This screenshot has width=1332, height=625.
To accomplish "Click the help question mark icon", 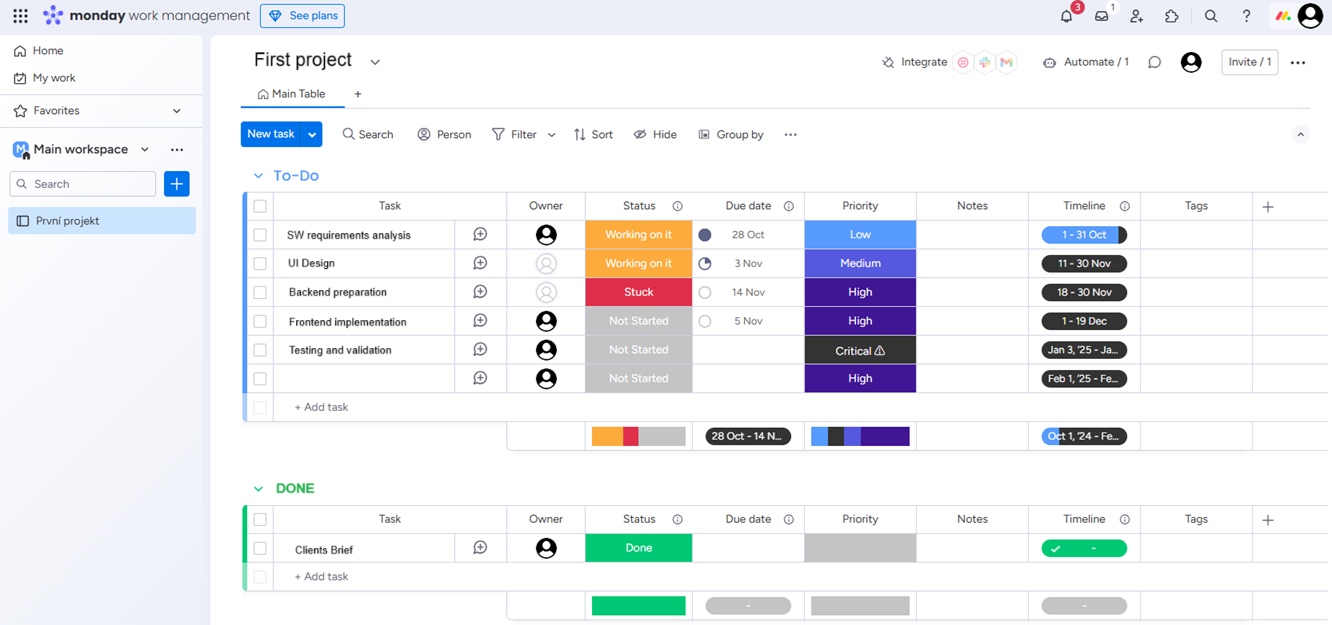I will click(1246, 16).
